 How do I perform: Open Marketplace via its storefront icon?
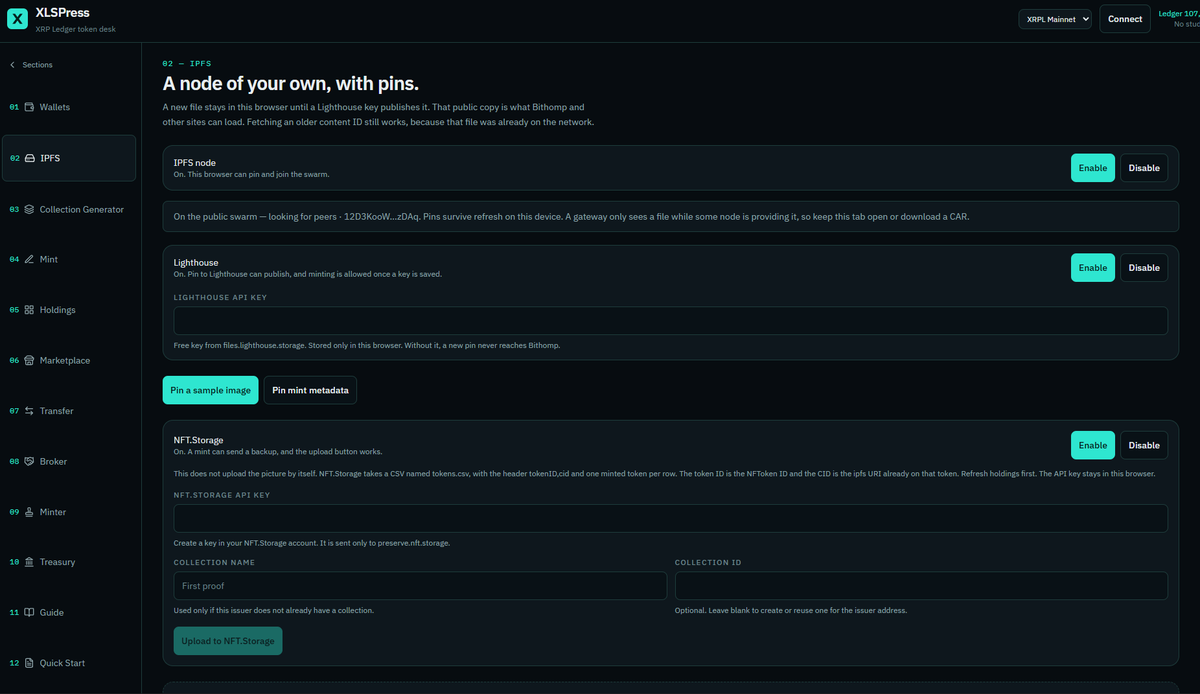30,360
